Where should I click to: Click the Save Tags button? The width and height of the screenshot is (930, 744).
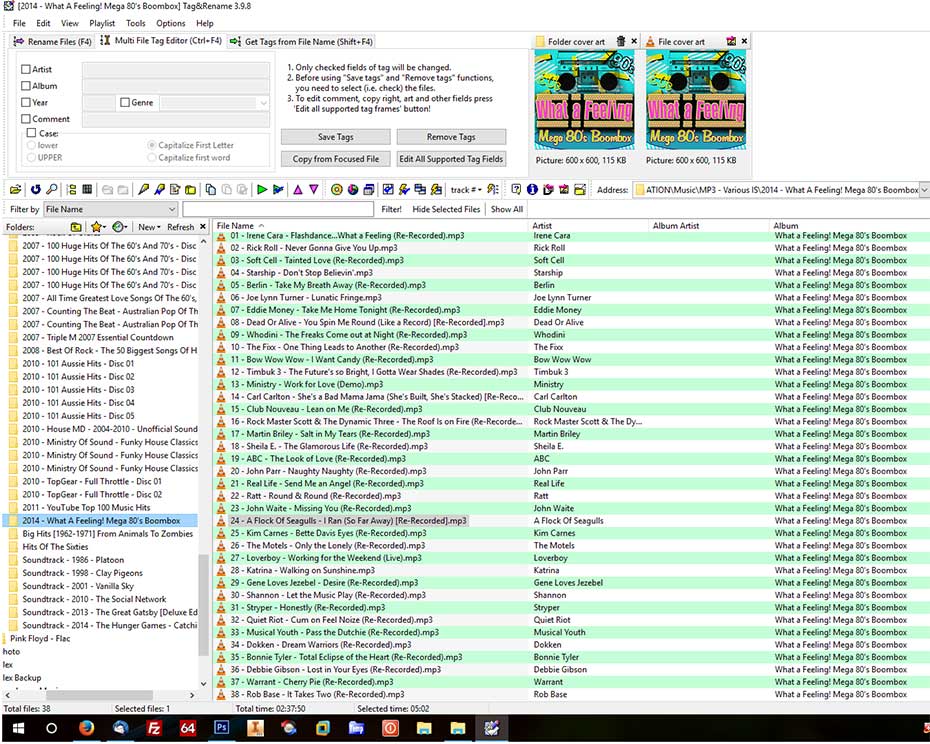[336, 137]
